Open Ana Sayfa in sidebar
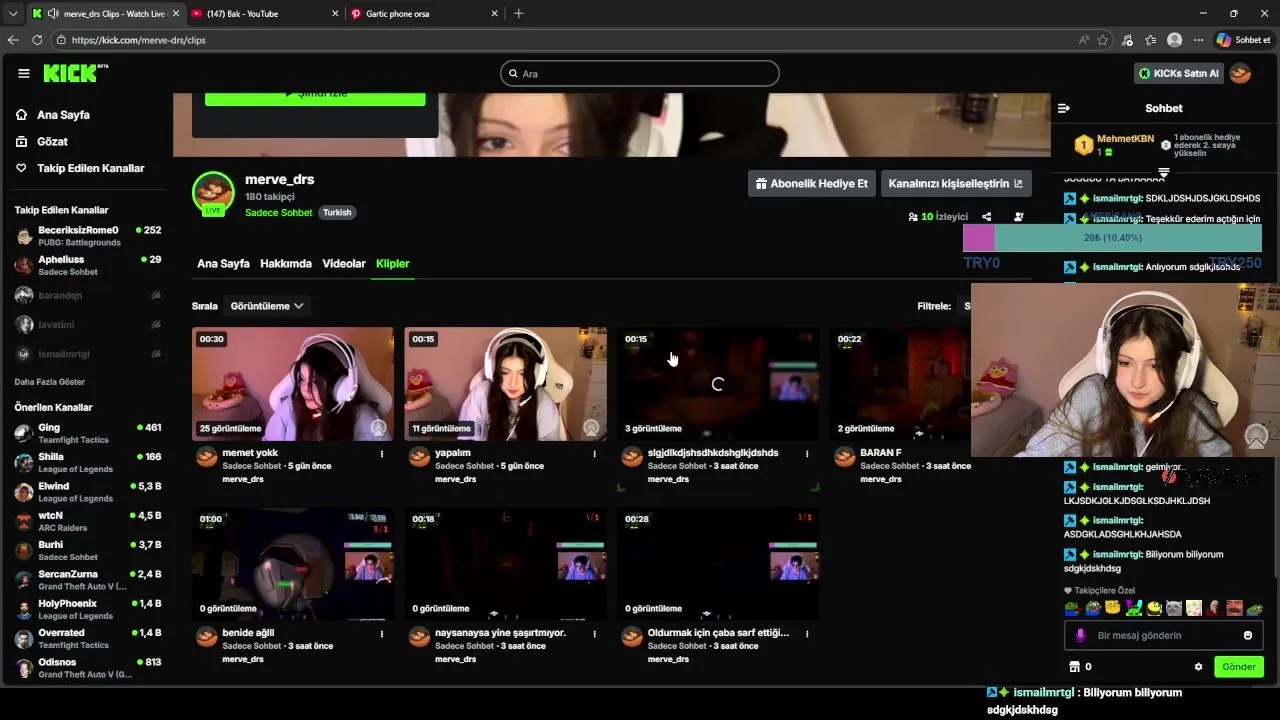The width and height of the screenshot is (1280, 720). click(x=53, y=115)
